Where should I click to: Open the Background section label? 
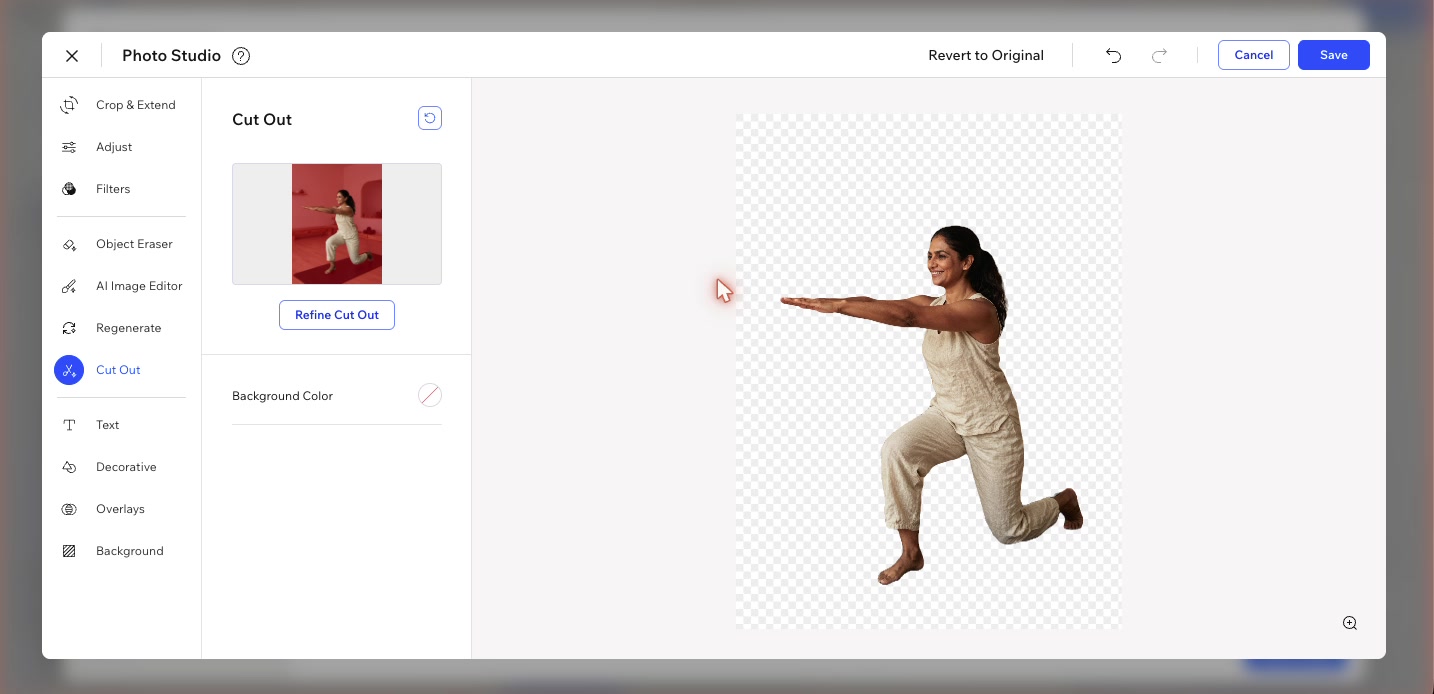point(130,551)
